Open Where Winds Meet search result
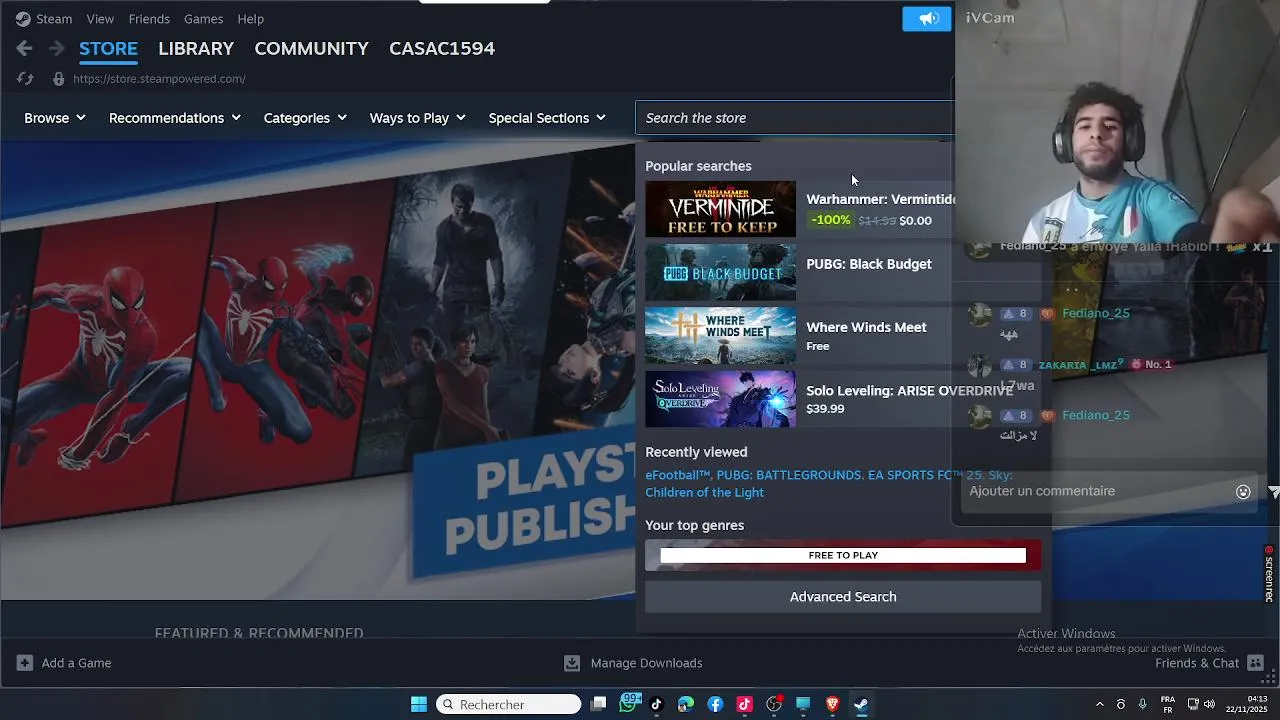 pyautogui.click(x=866, y=327)
